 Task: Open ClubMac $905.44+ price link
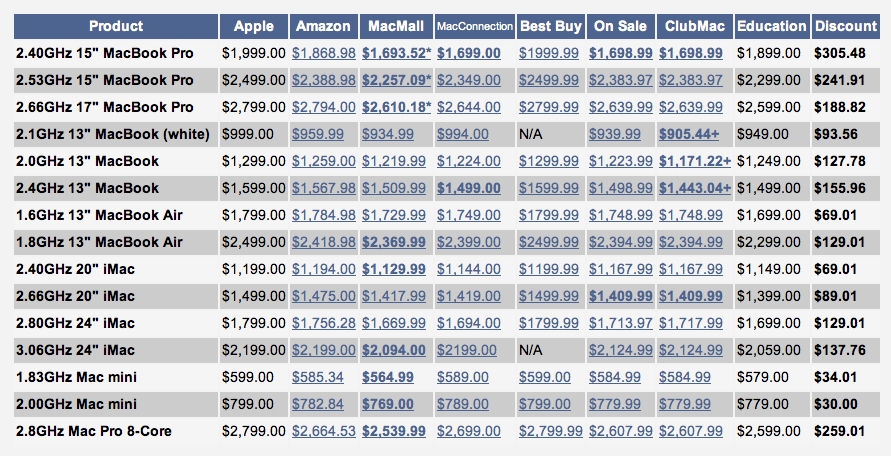tap(689, 134)
